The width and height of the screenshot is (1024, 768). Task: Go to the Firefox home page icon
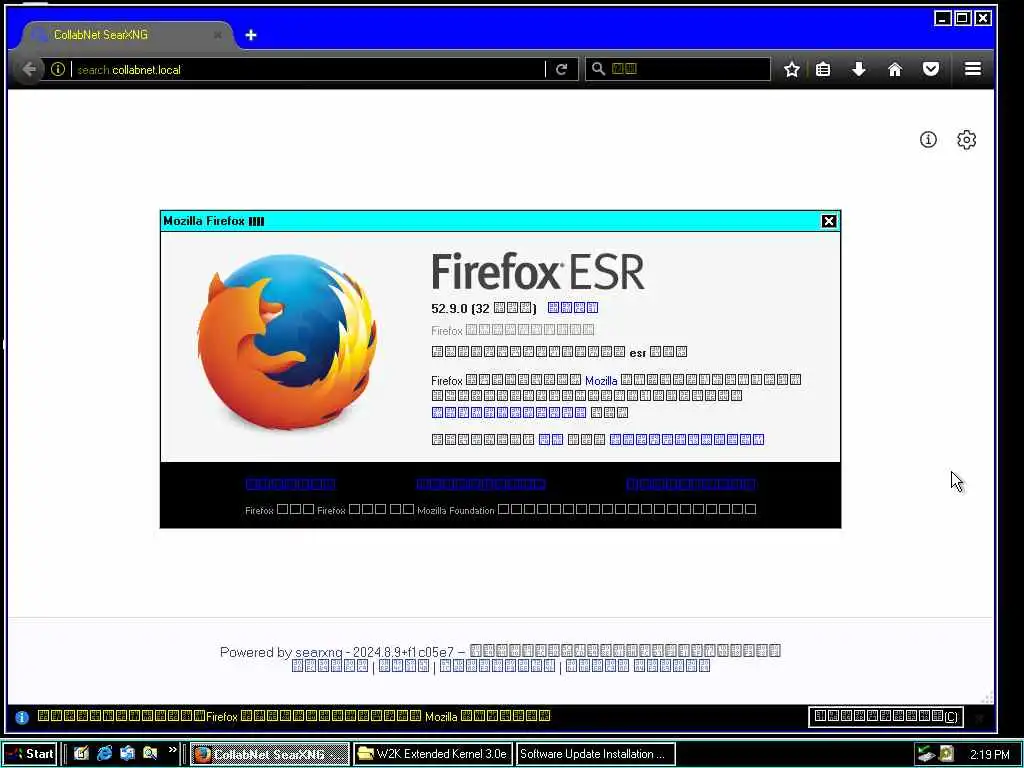[895, 69]
